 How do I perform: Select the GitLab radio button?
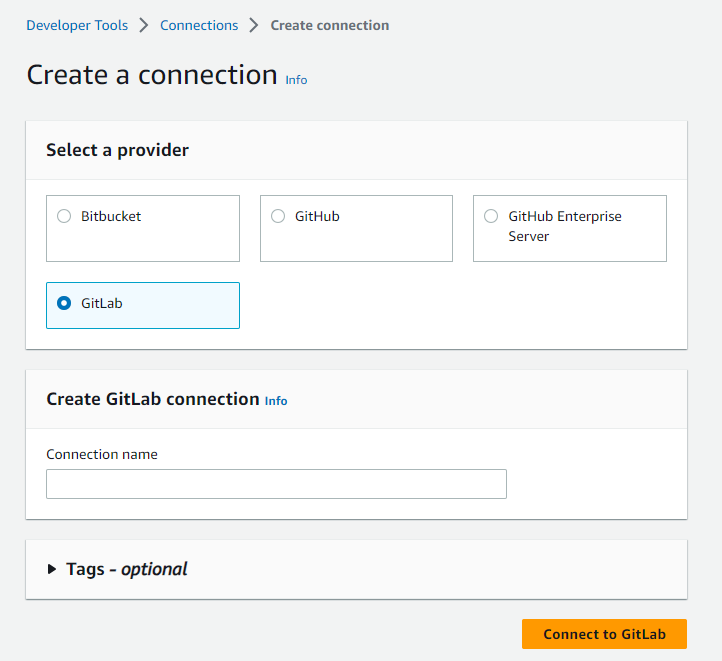pyautogui.click(x=64, y=303)
